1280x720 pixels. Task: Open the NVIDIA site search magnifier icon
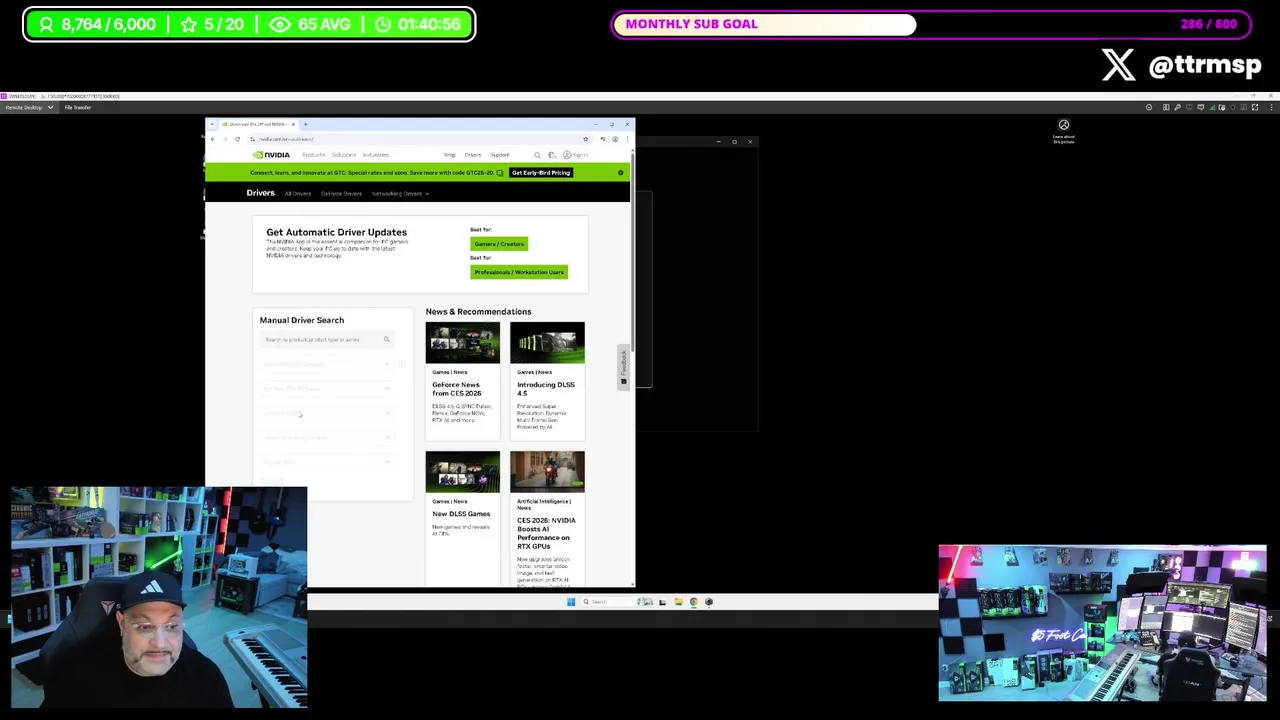pyautogui.click(x=537, y=155)
